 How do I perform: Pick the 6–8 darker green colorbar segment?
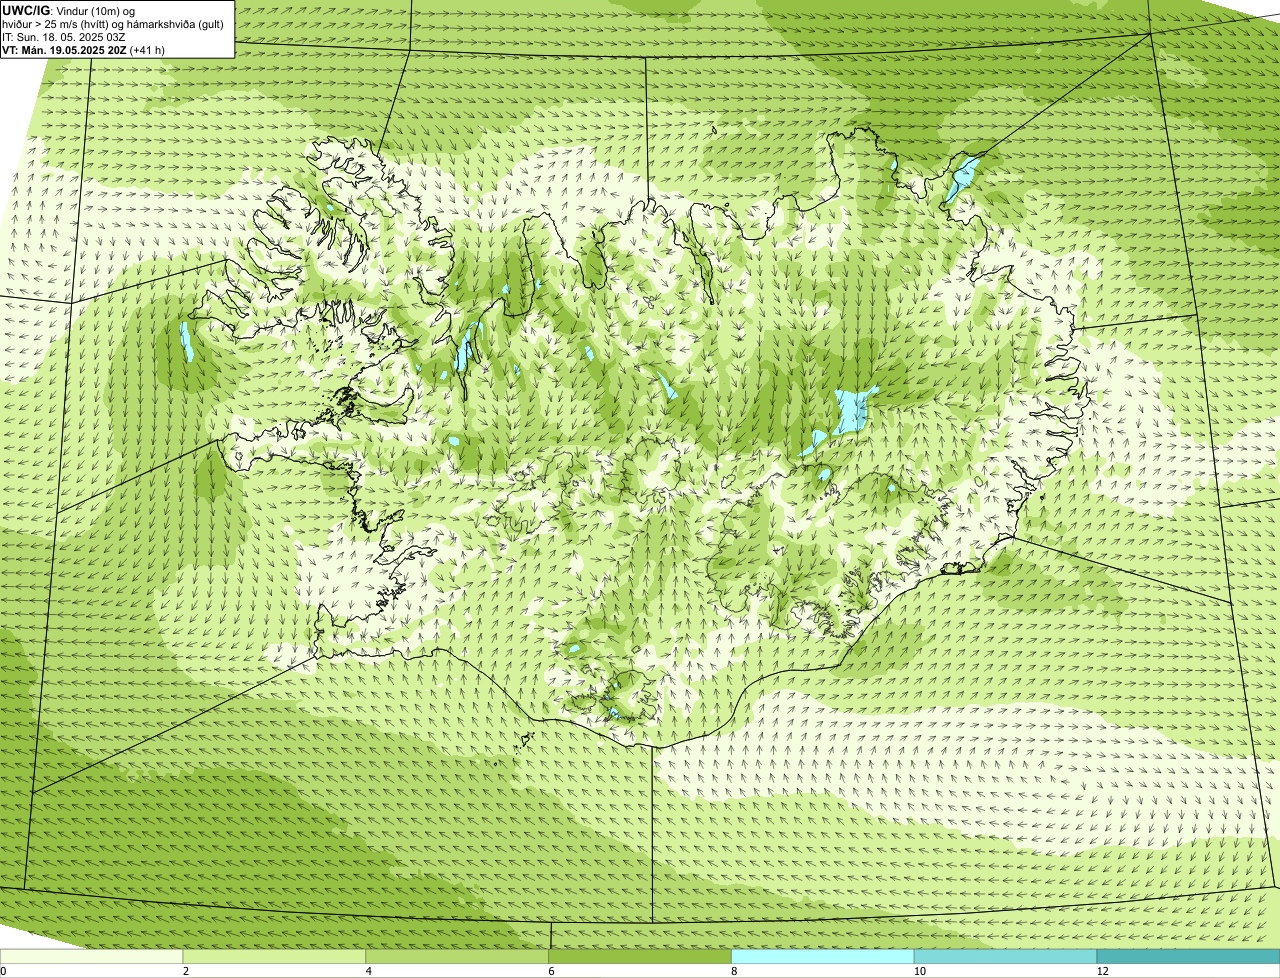[640, 956]
